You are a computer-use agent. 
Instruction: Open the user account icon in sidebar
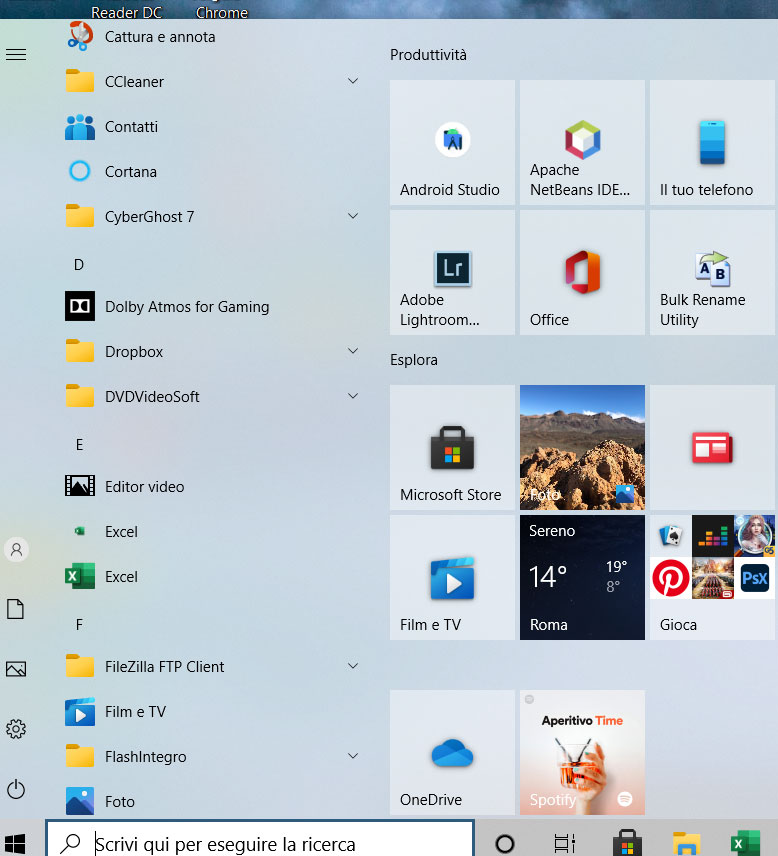tap(16, 549)
